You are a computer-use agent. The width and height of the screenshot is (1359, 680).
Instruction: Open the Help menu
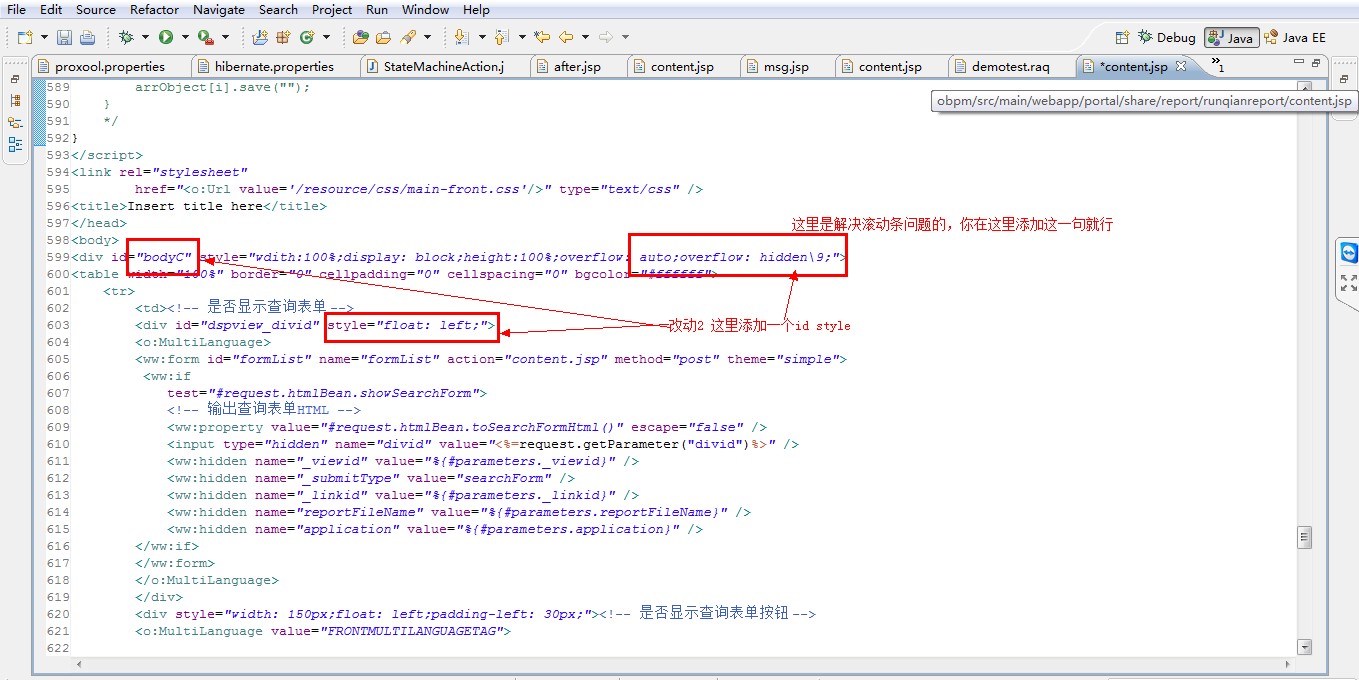(x=477, y=9)
